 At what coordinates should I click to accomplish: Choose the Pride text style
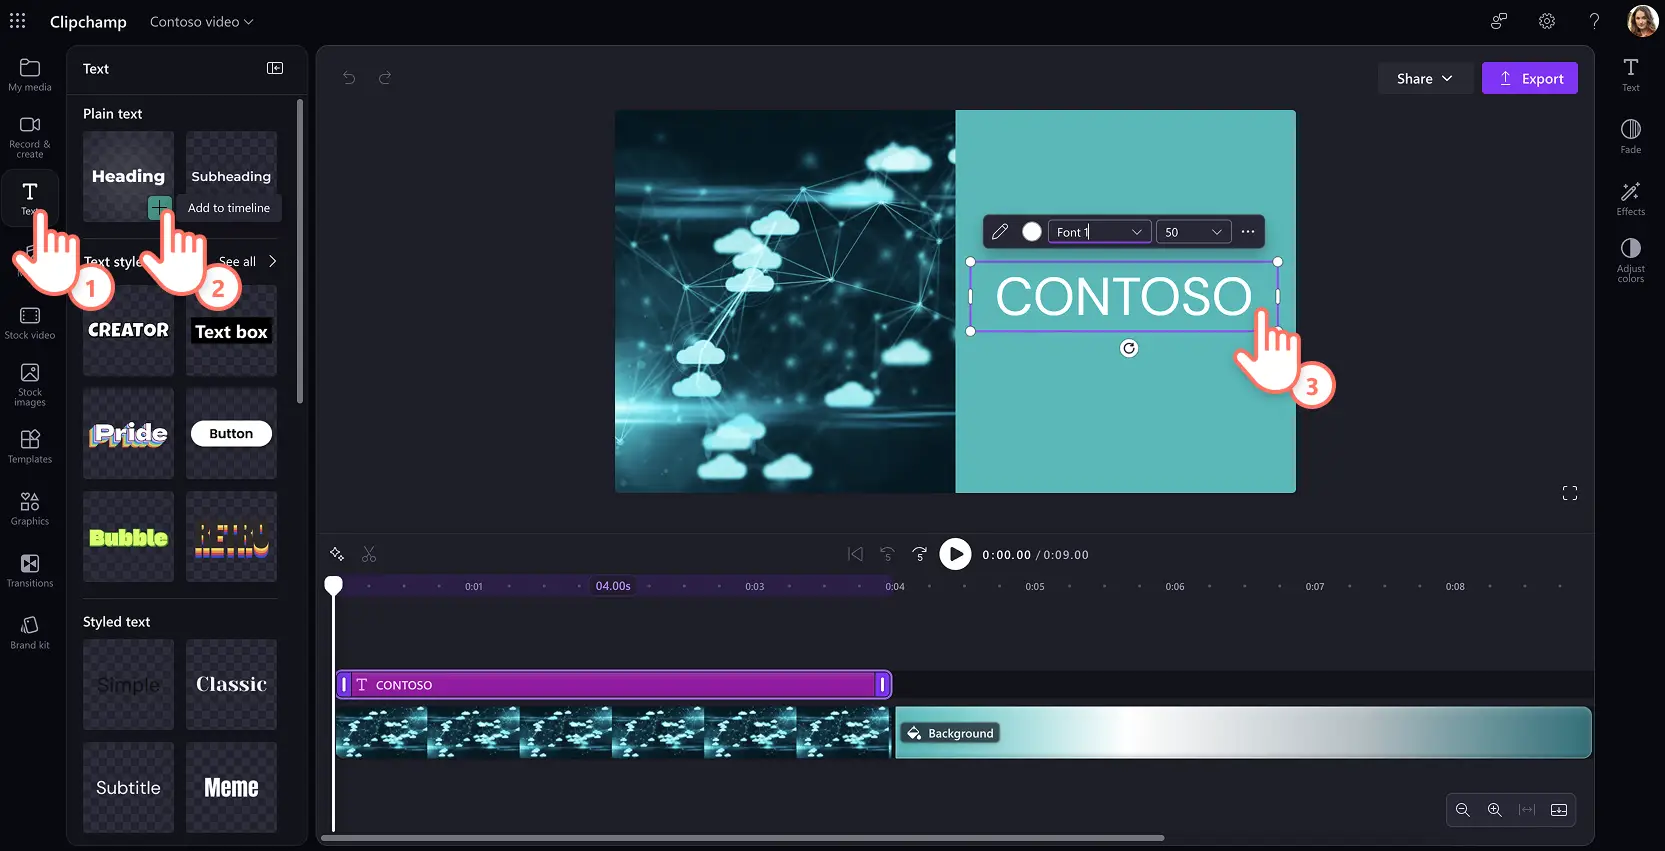coord(128,433)
